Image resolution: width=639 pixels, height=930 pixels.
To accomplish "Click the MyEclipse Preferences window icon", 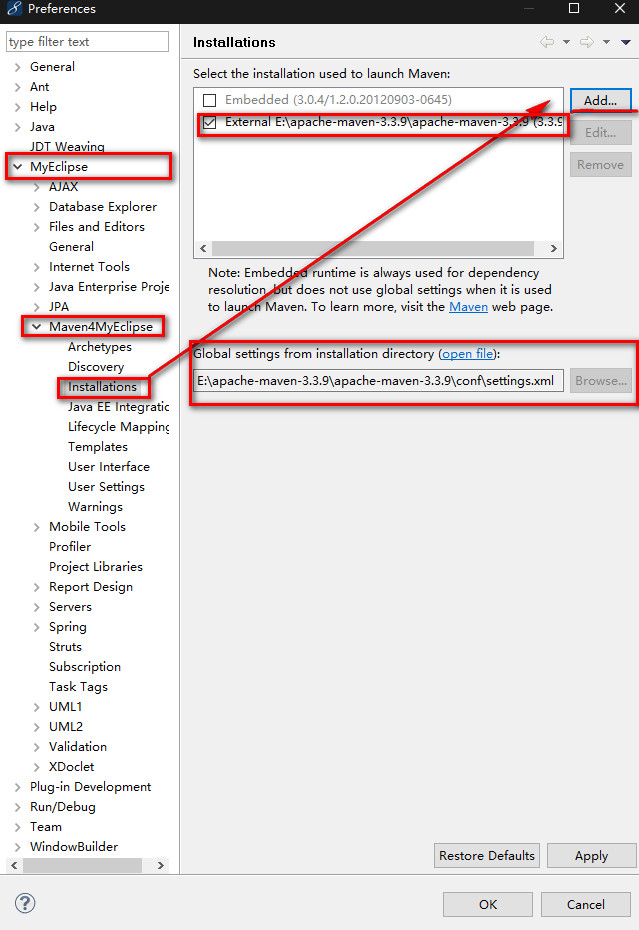I will coord(14,8).
